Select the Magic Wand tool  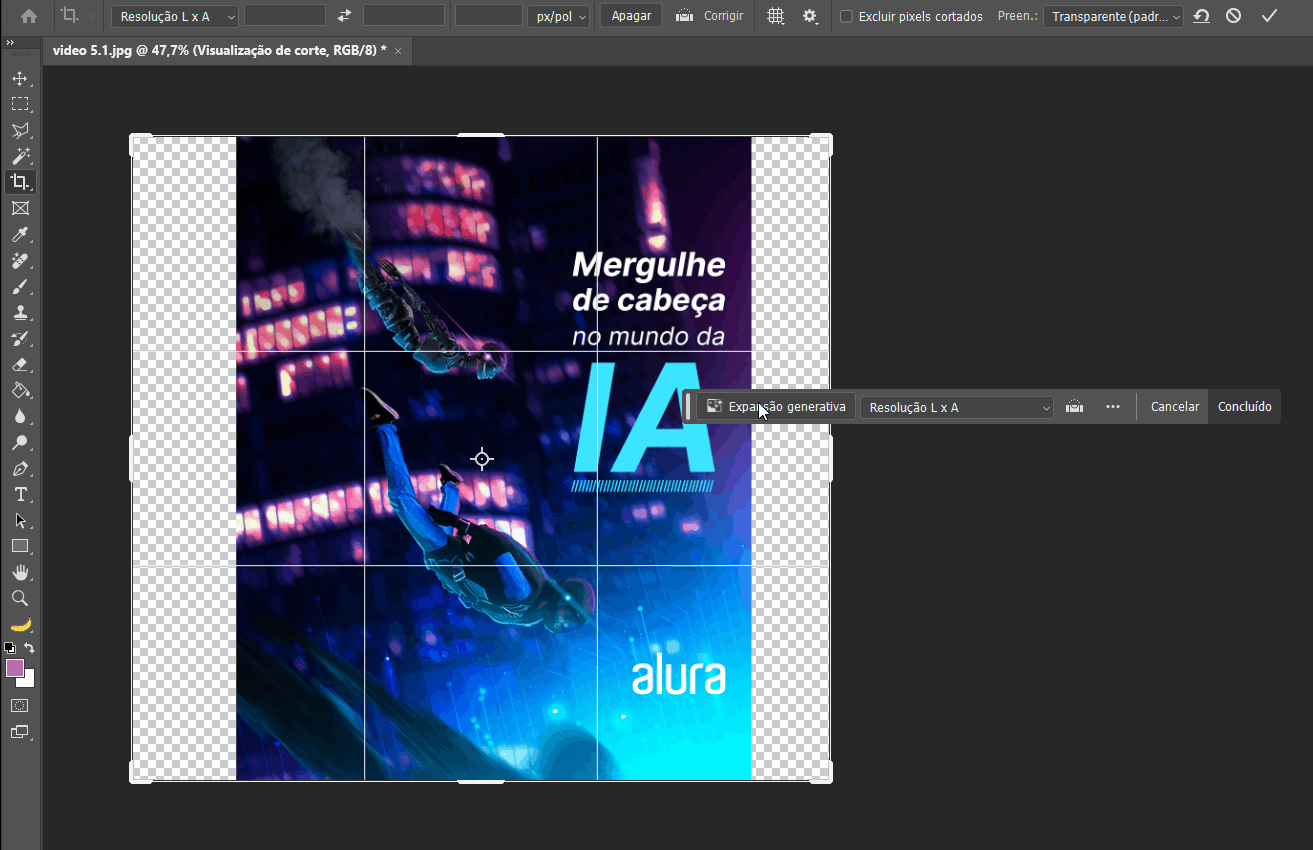click(x=19, y=156)
